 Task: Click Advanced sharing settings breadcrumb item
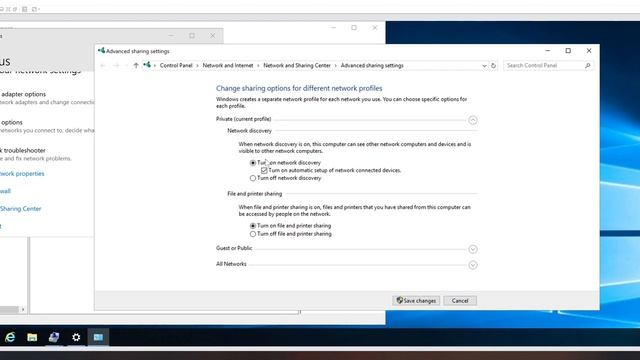click(372, 65)
